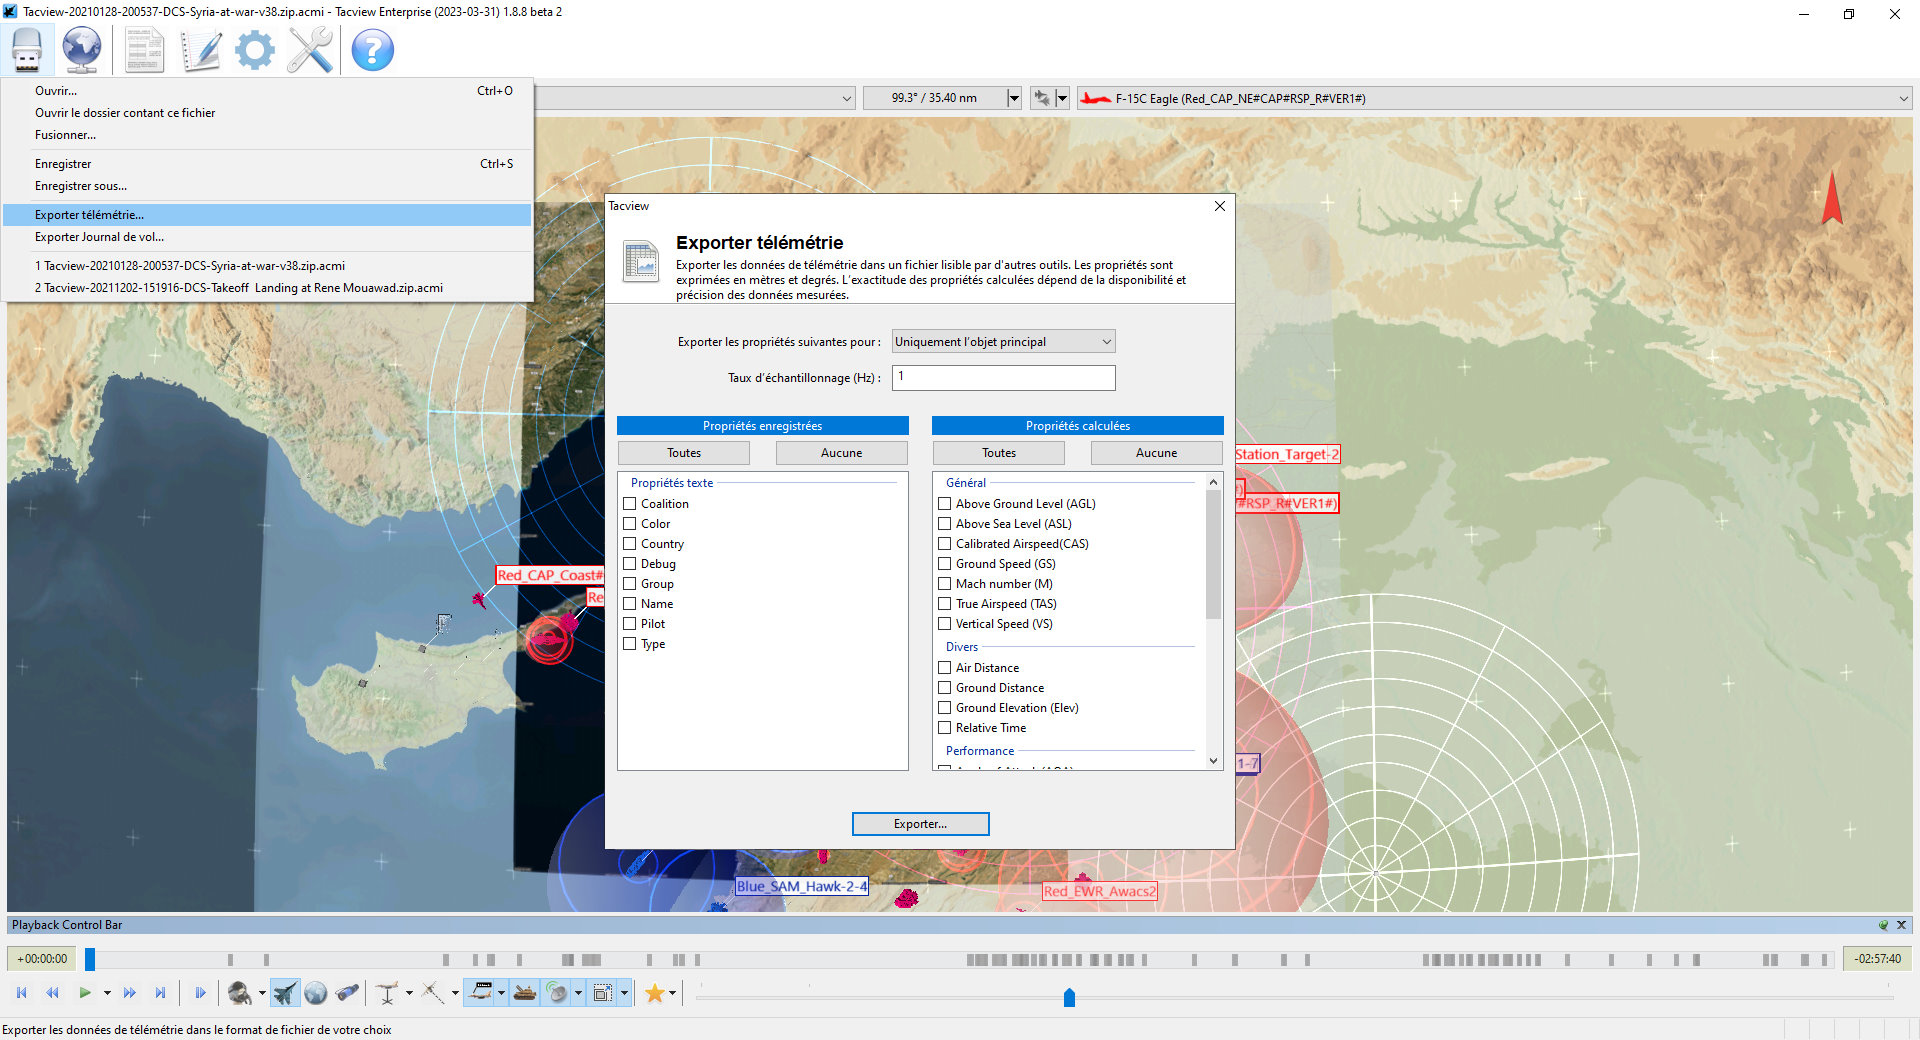Screen dimensions: 1920x1040
Task: Open the flight report document icon
Action: click(x=144, y=50)
